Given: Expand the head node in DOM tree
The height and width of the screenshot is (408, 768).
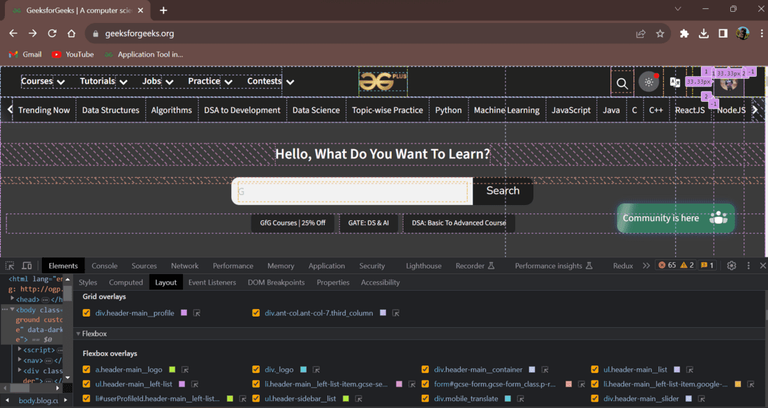Looking at the screenshot, I should pos(13,298).
